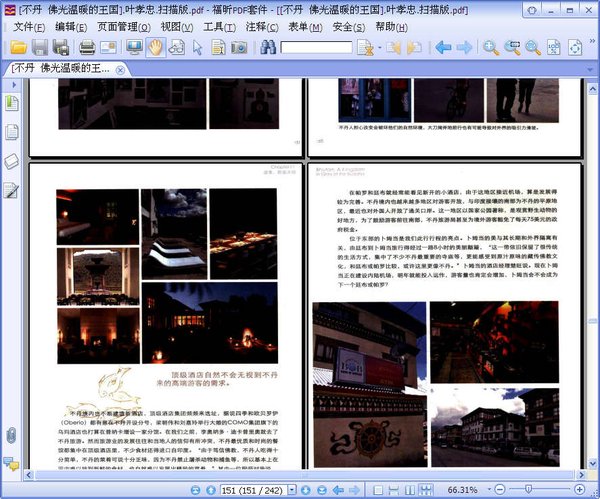Go to next view in toolbar
Viewport: 600px width, 499px height.
coord(464,47)
